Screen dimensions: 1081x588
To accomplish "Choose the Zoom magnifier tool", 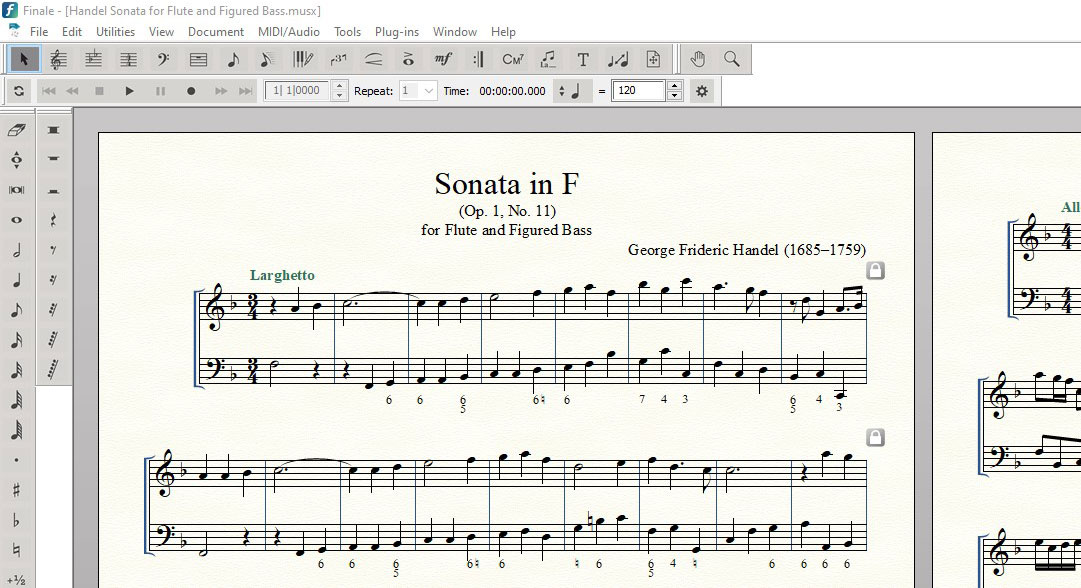I will click(732, 59).
